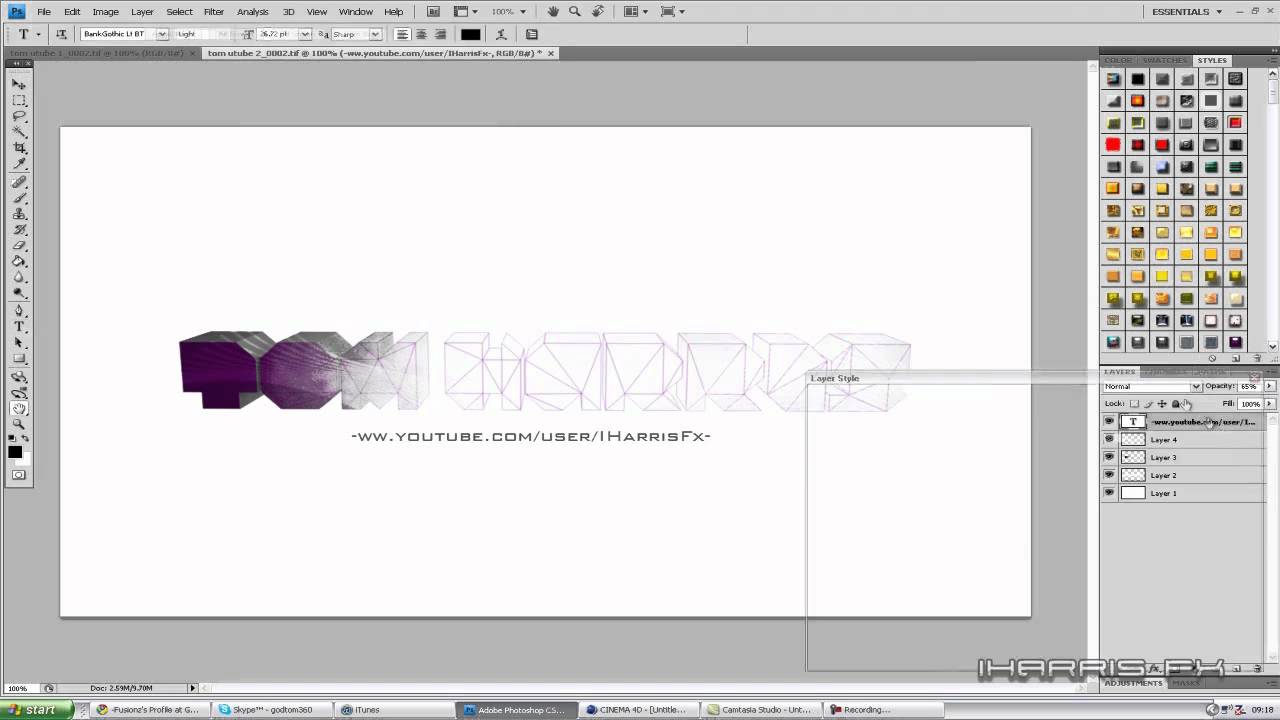Select the Eyedropper tool
Image resolution: width=1280 pixels, height=720 pixels.
coord(19,164)
